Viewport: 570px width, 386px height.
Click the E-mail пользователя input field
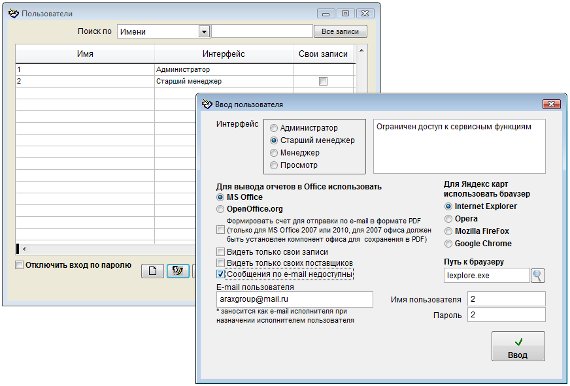(x=294, y=299)
